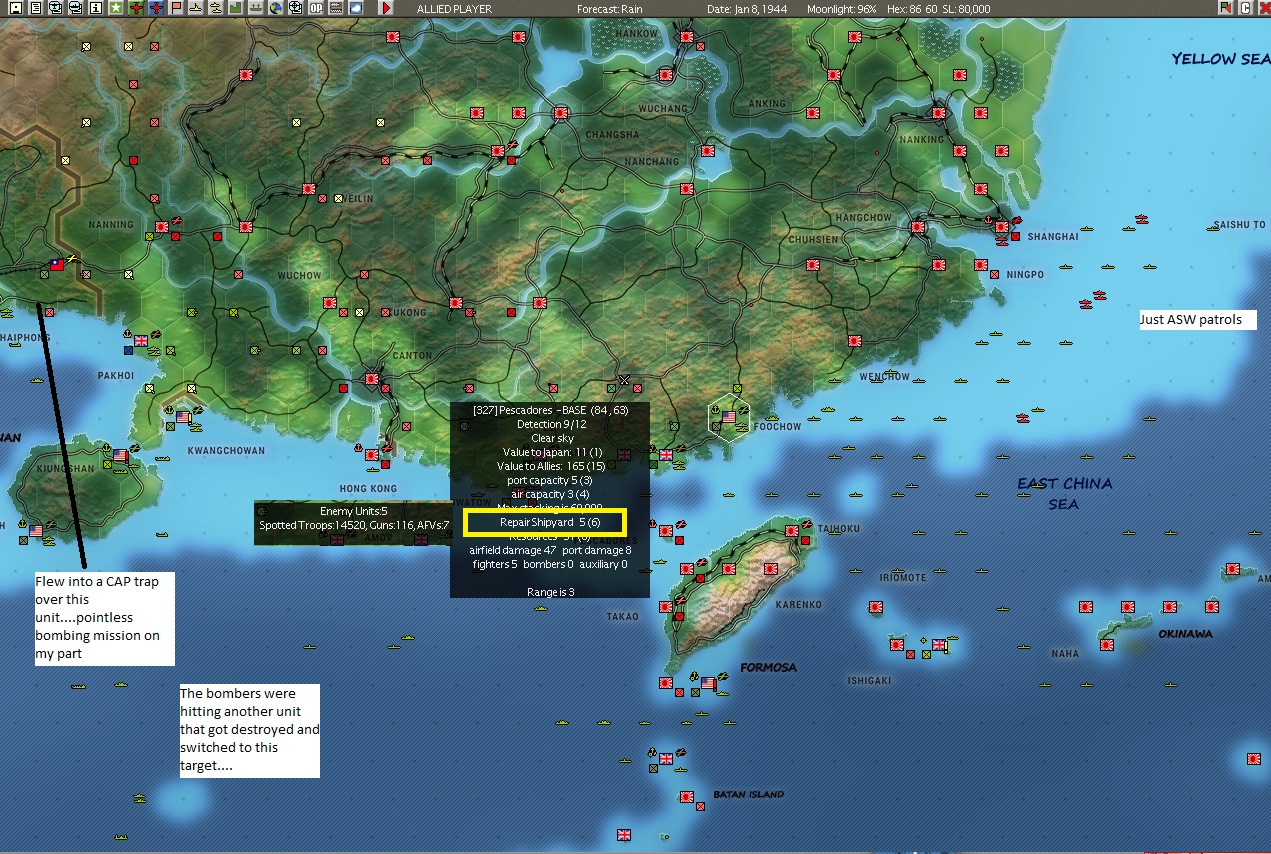The width and height of the screenshot is (1271, 854).
Task: Open the first toolbar menu icon
Action: (16, 8)
